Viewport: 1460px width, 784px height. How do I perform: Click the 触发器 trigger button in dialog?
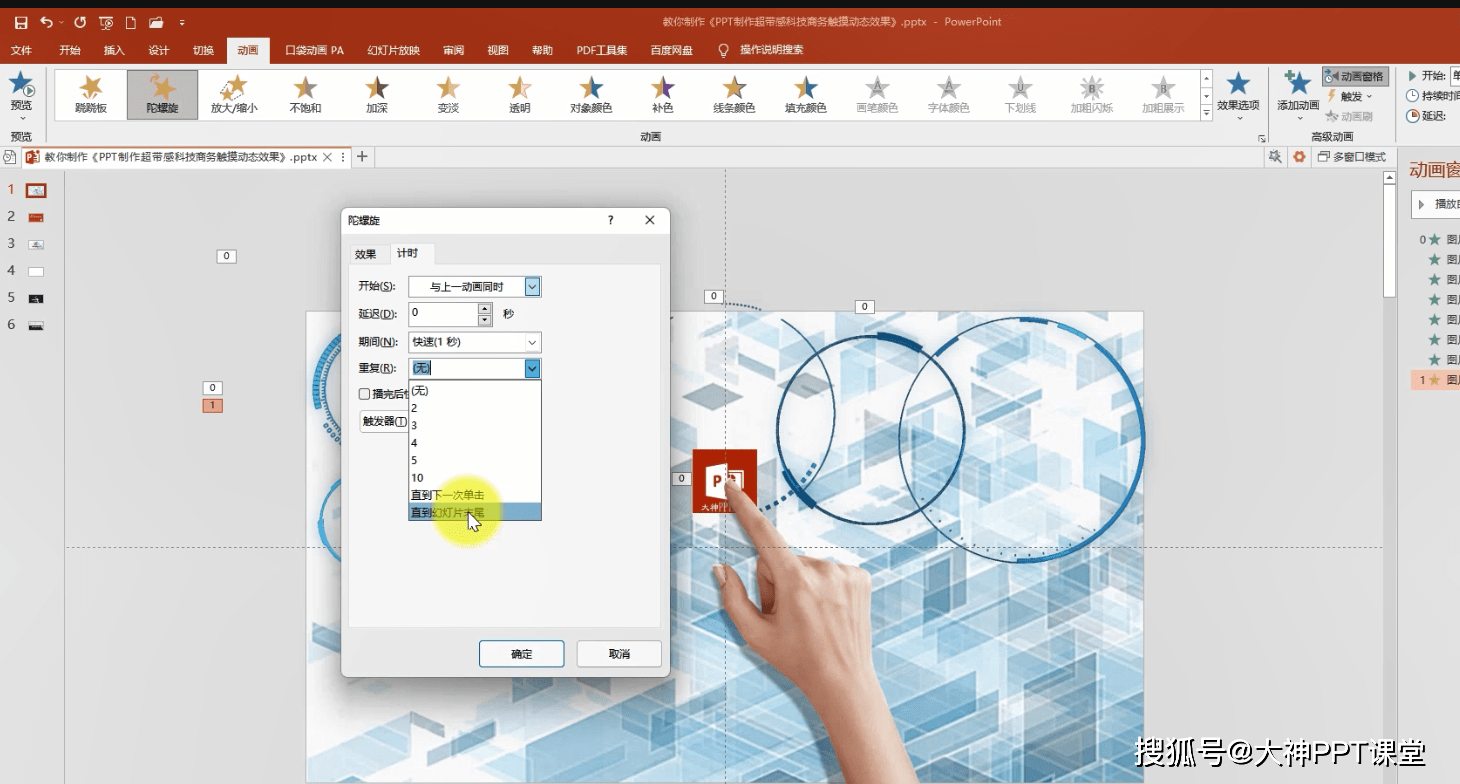385,422
